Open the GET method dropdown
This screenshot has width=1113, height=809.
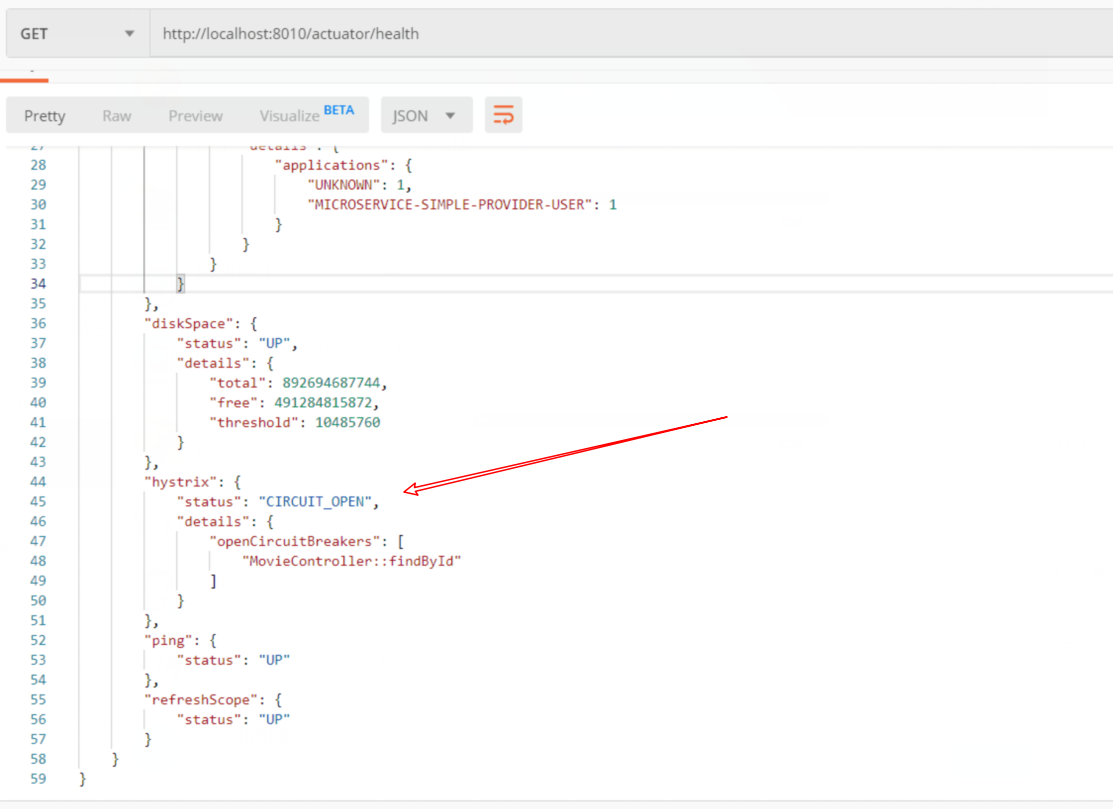point(77,34)
